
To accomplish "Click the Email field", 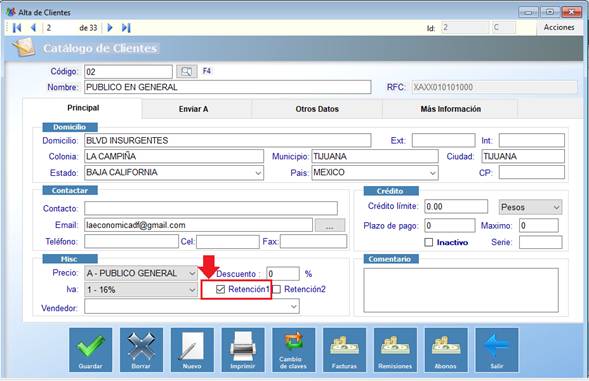I will coord(198,225).
